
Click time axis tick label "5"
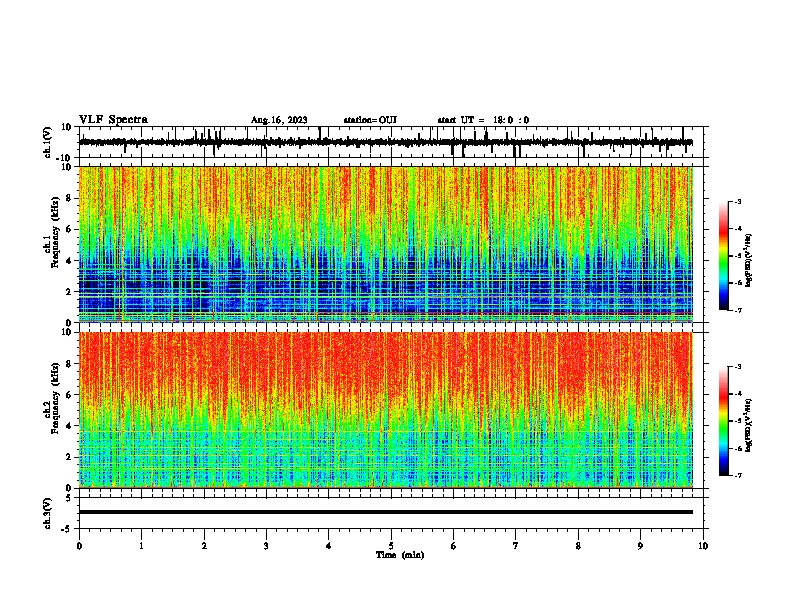[391, 546]
